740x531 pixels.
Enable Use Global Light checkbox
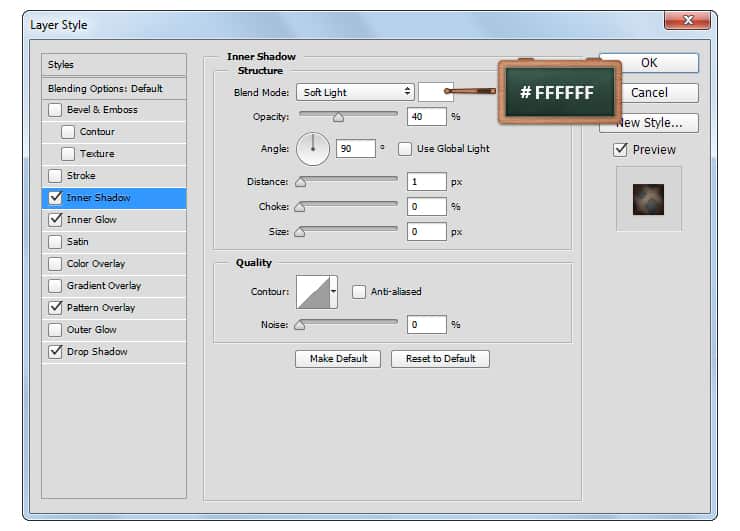[x=405, y=149]
